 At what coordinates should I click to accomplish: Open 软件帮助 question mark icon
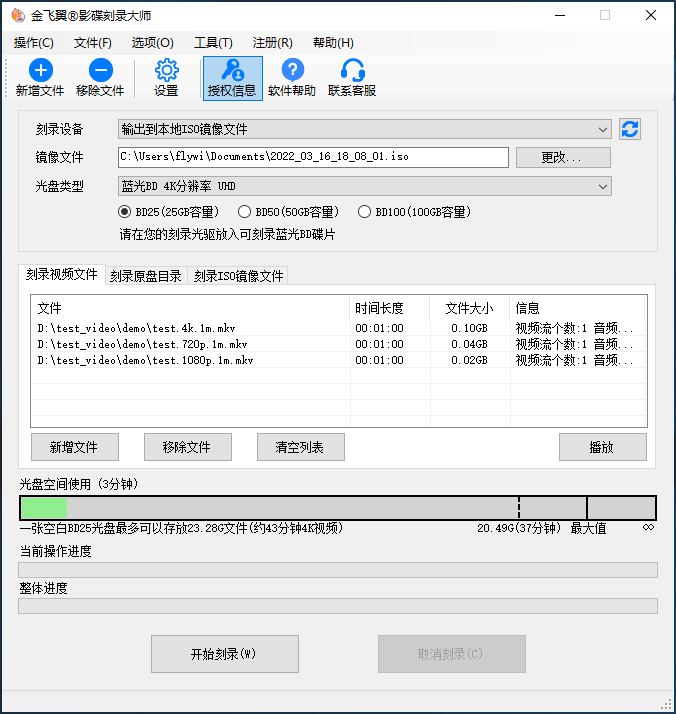click(292, 71)
